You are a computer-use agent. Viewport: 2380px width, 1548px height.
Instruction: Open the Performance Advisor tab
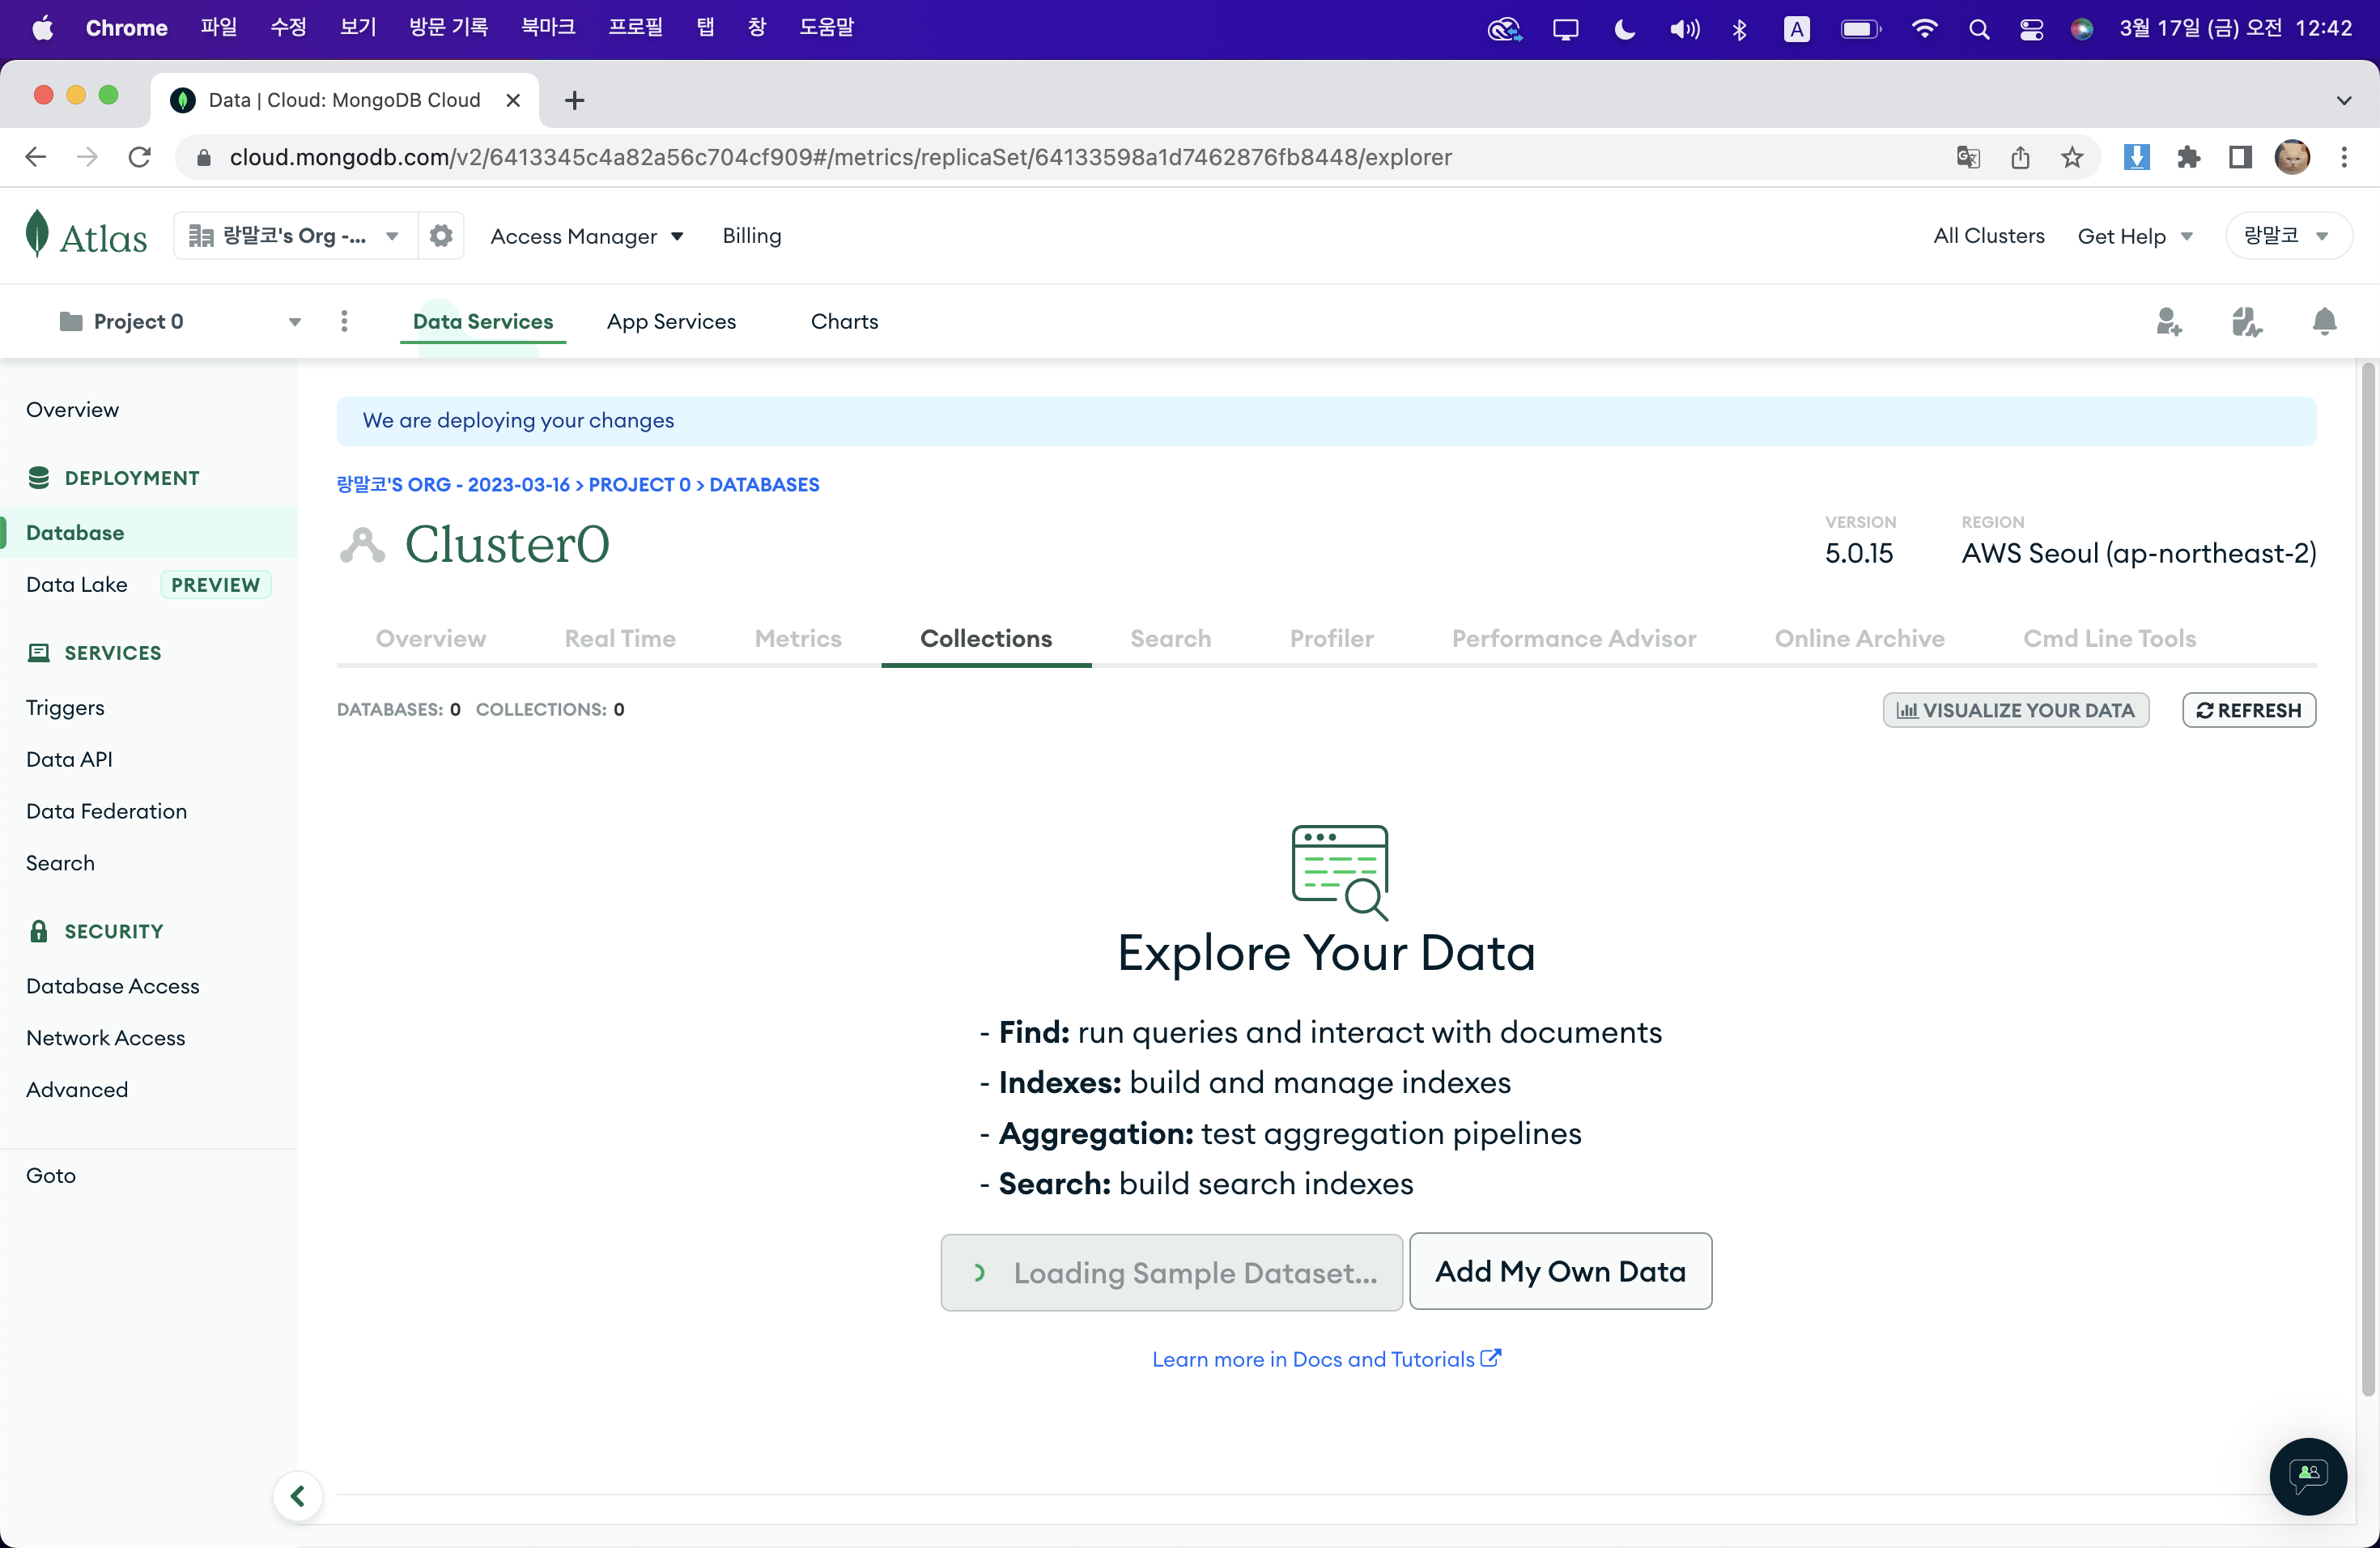point(1574,639)
